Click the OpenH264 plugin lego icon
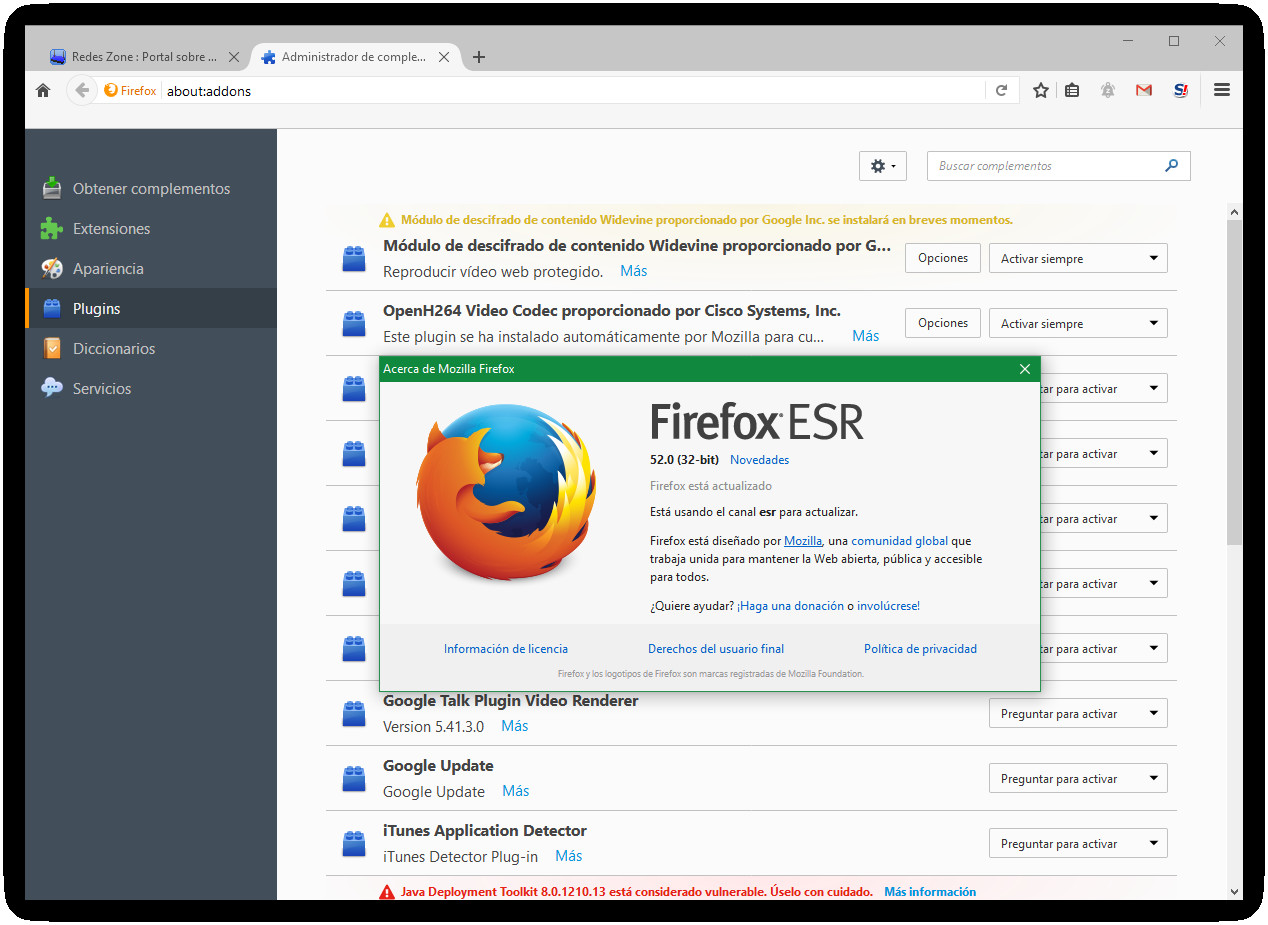This screenshot has height=925, width=1268. [x=354, y=324]
